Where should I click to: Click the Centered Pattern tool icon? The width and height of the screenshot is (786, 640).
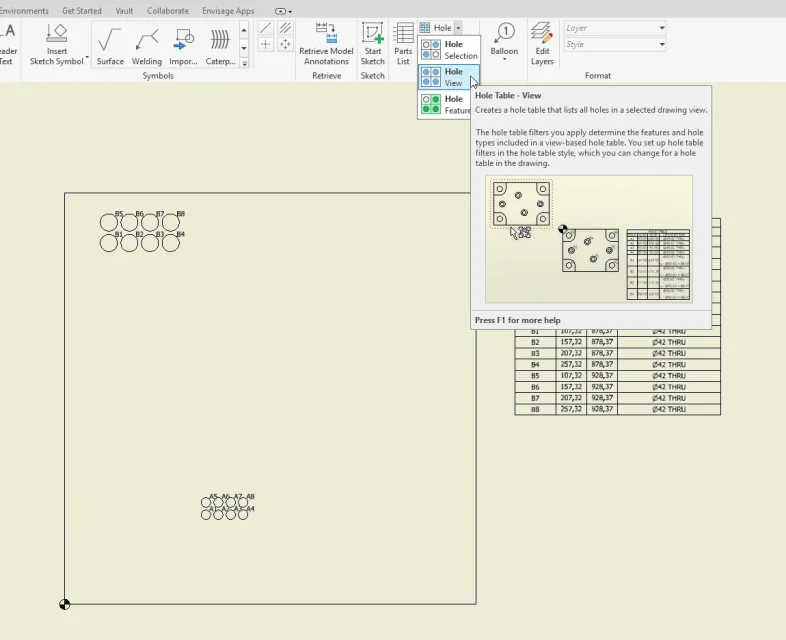[x=285, y=45]
